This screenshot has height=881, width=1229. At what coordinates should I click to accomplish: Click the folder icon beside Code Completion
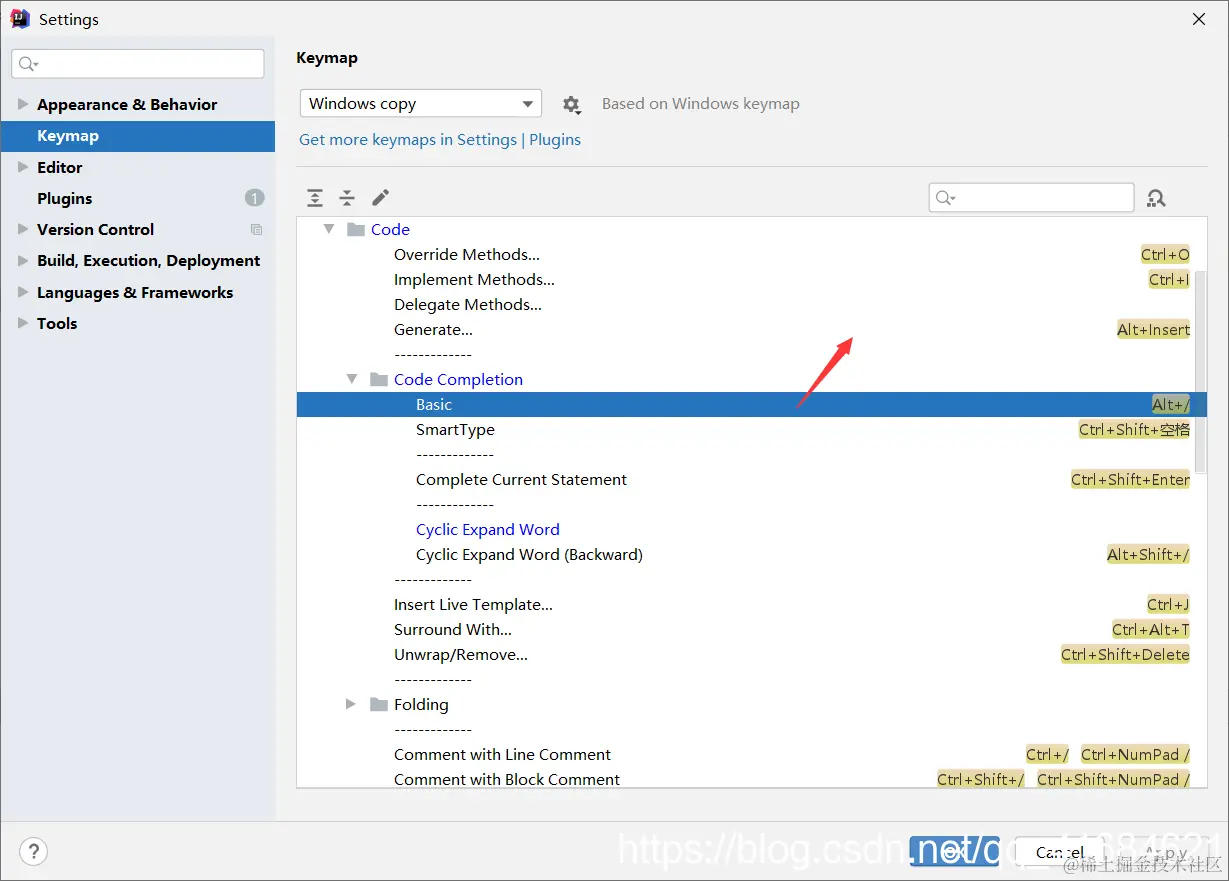pos(379,379)
